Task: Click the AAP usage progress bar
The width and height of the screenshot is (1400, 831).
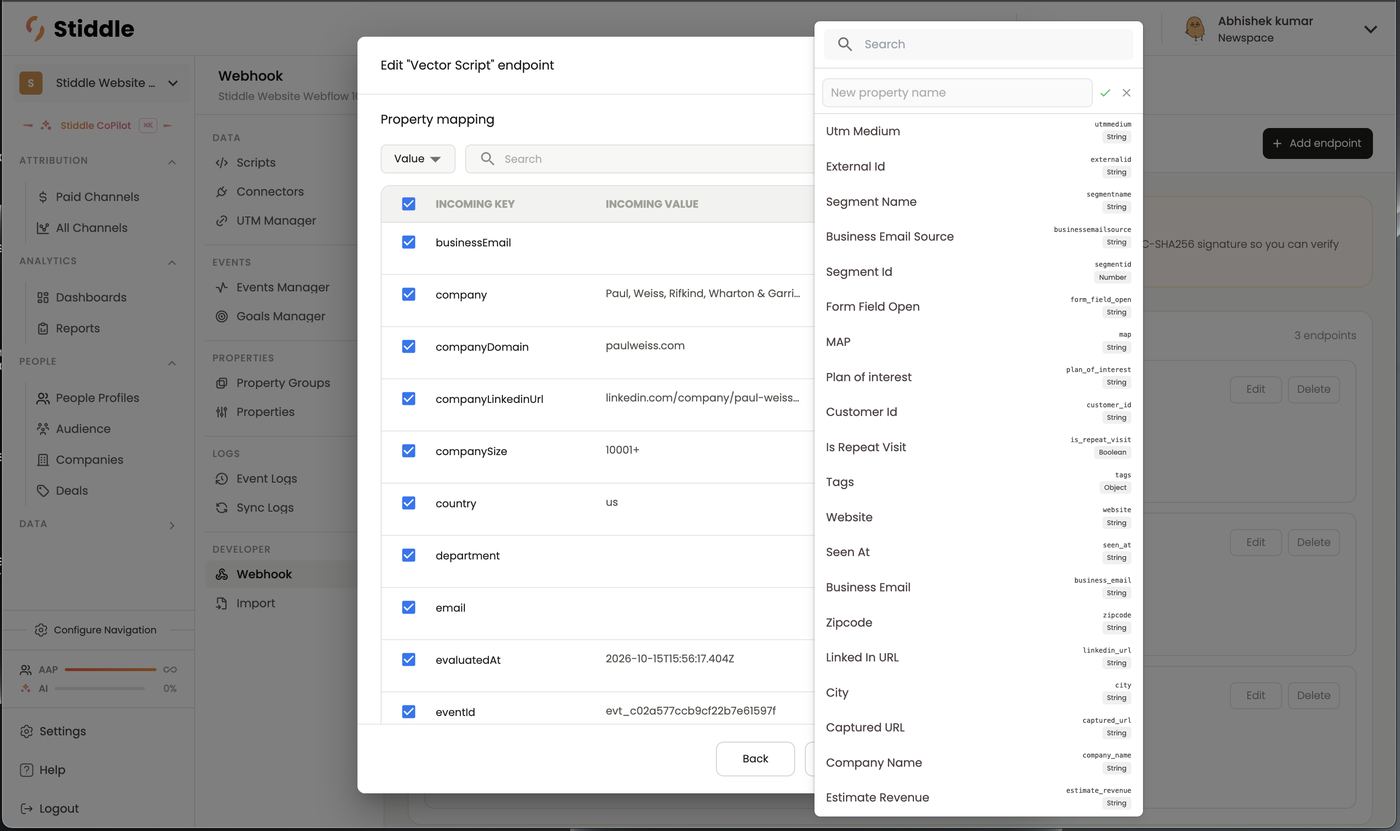Action: 110,669
